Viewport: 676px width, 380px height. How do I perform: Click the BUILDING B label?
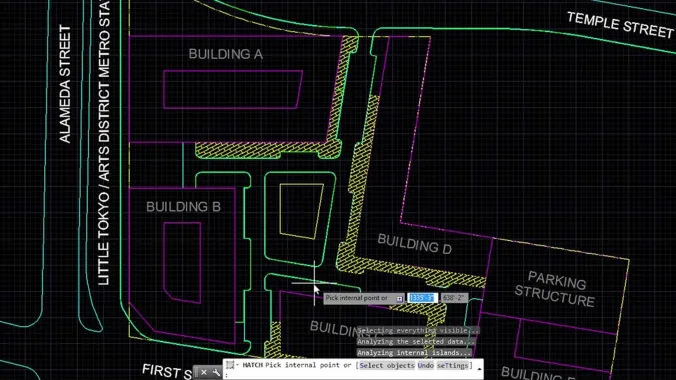(184, 207)
